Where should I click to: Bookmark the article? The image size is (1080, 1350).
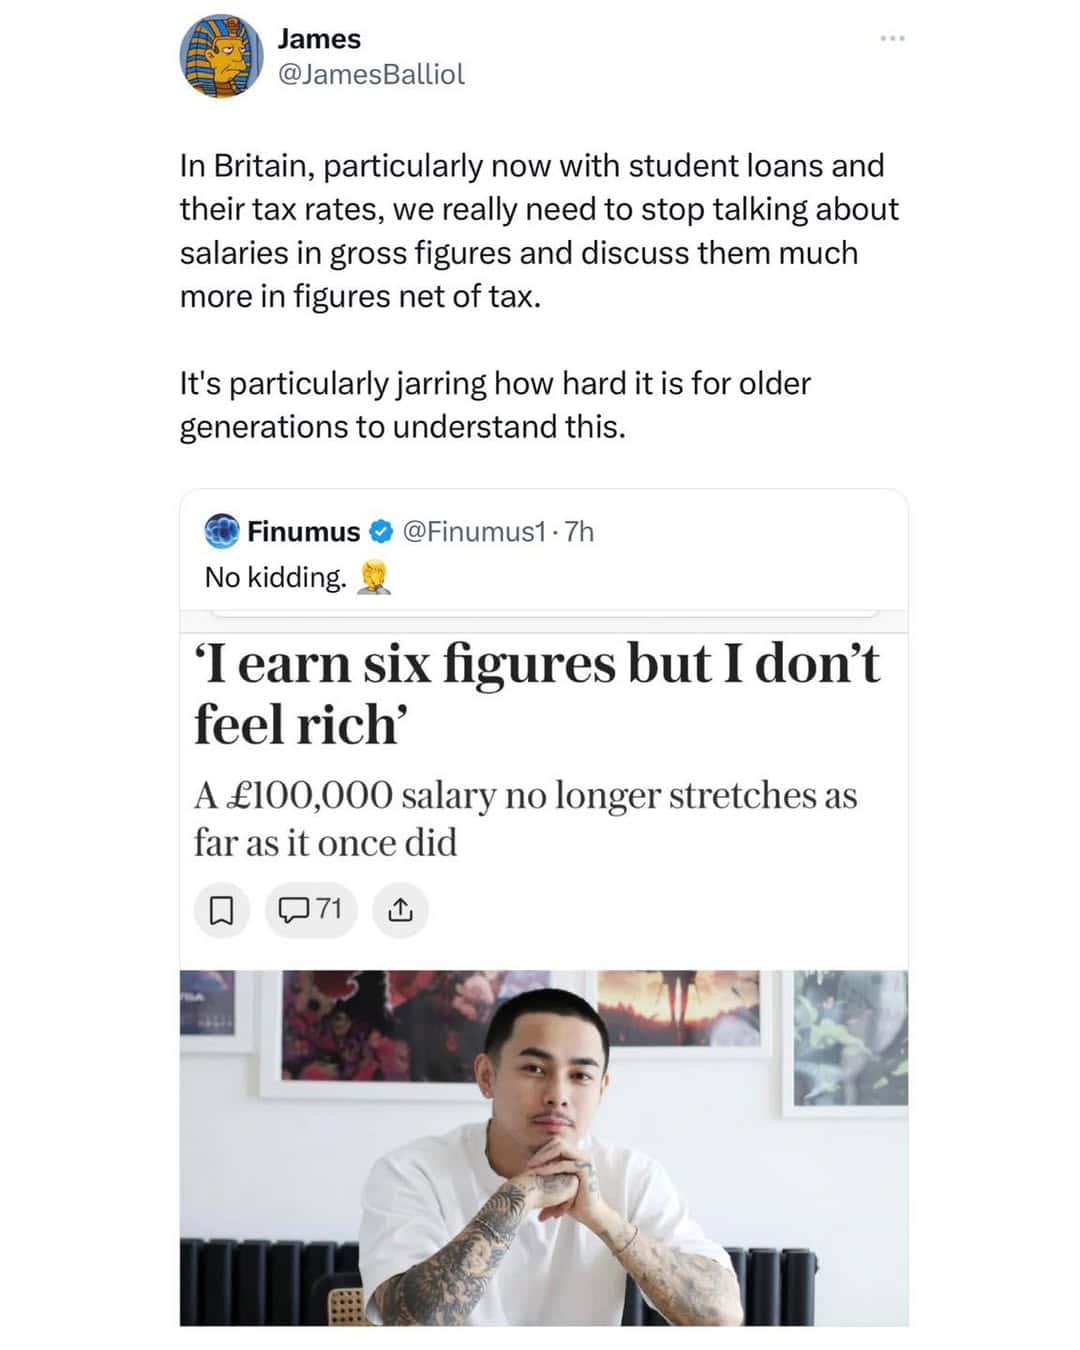point(221,910)
